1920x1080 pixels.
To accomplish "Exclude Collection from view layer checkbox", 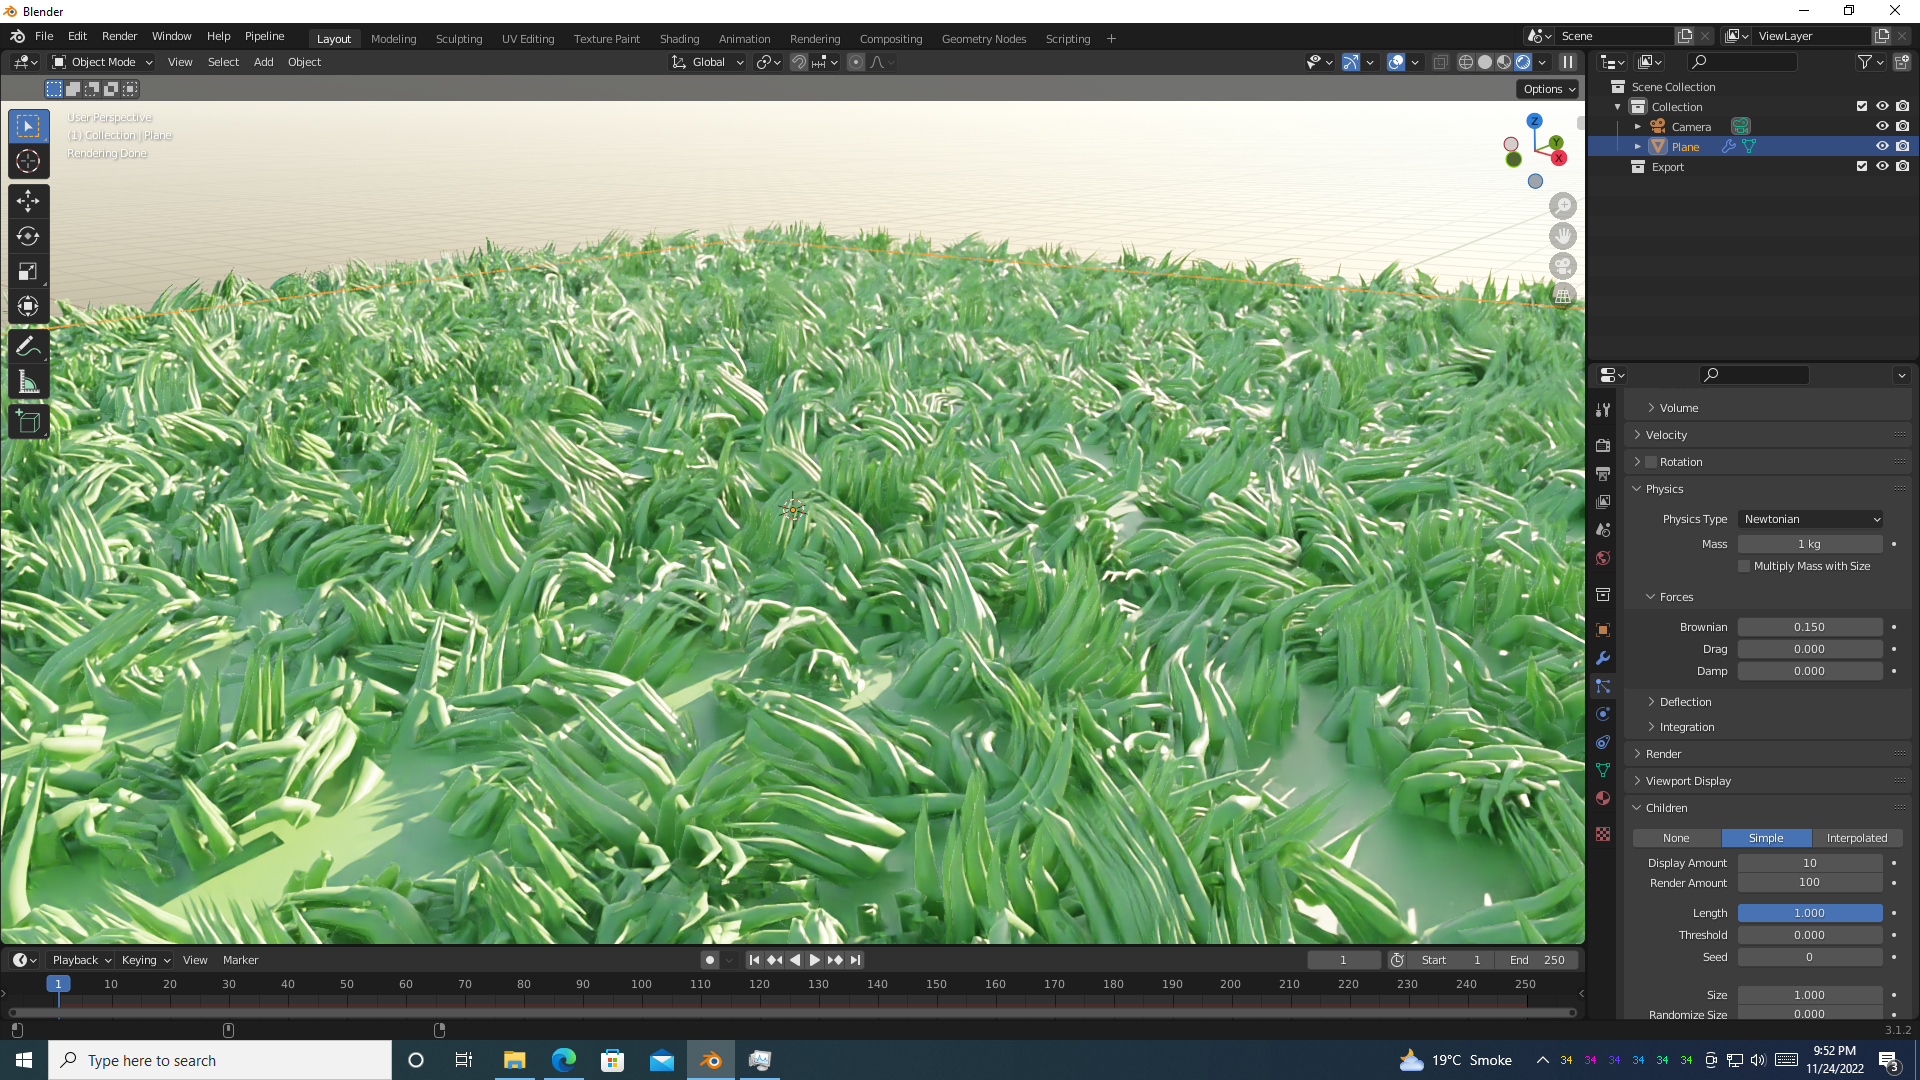I will (1862, 106).
